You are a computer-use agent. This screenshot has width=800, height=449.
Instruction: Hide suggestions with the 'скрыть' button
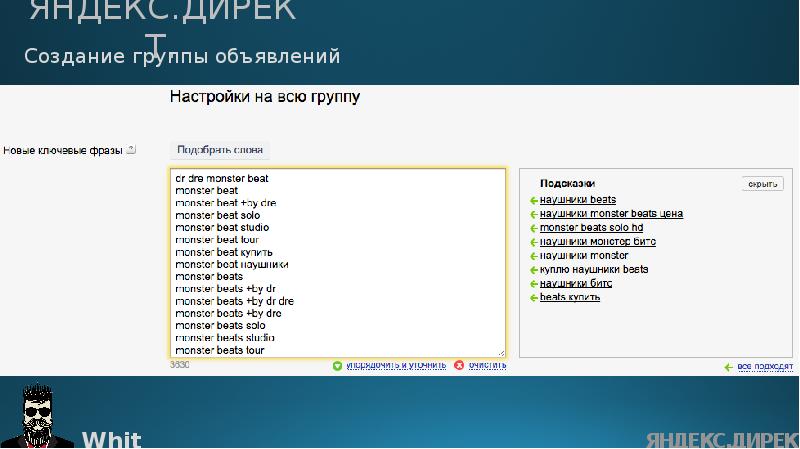tap(762, 184)
